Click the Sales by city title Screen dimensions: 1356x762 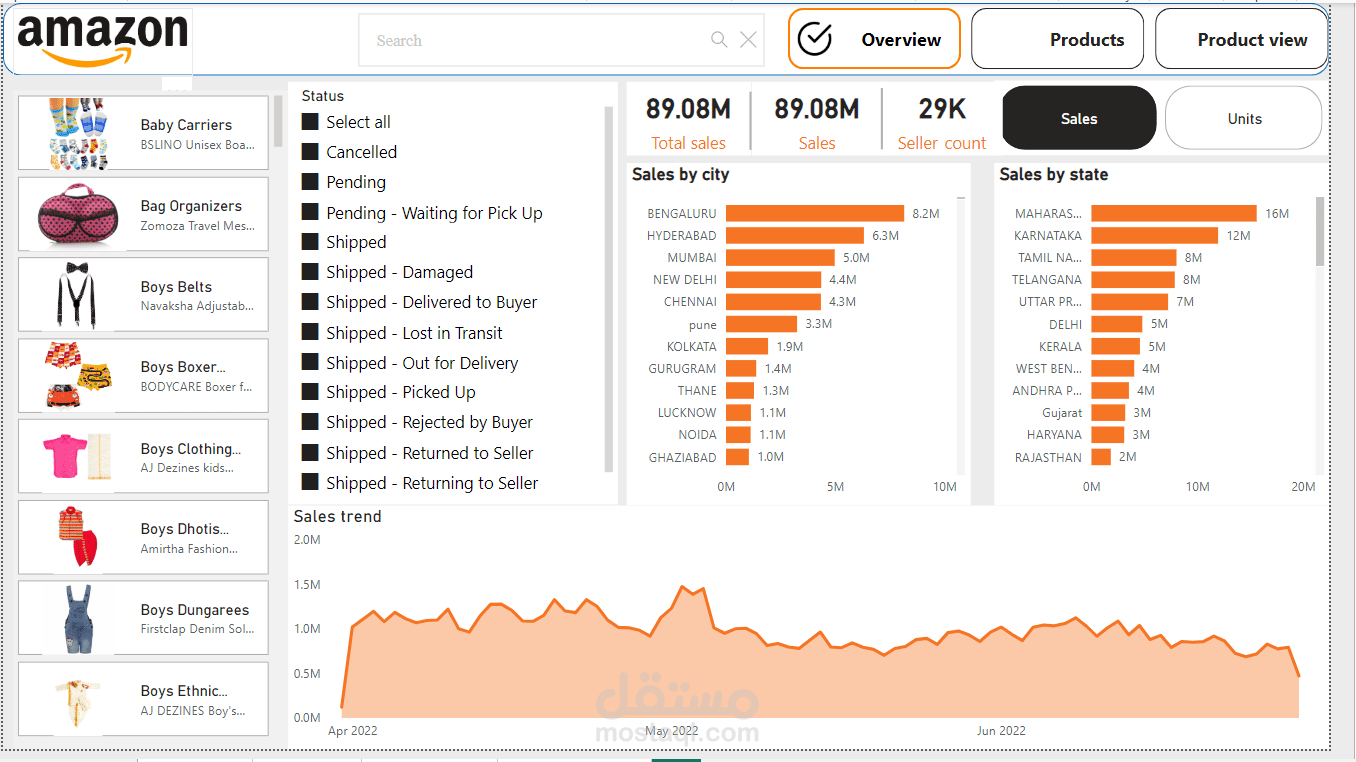680,174
